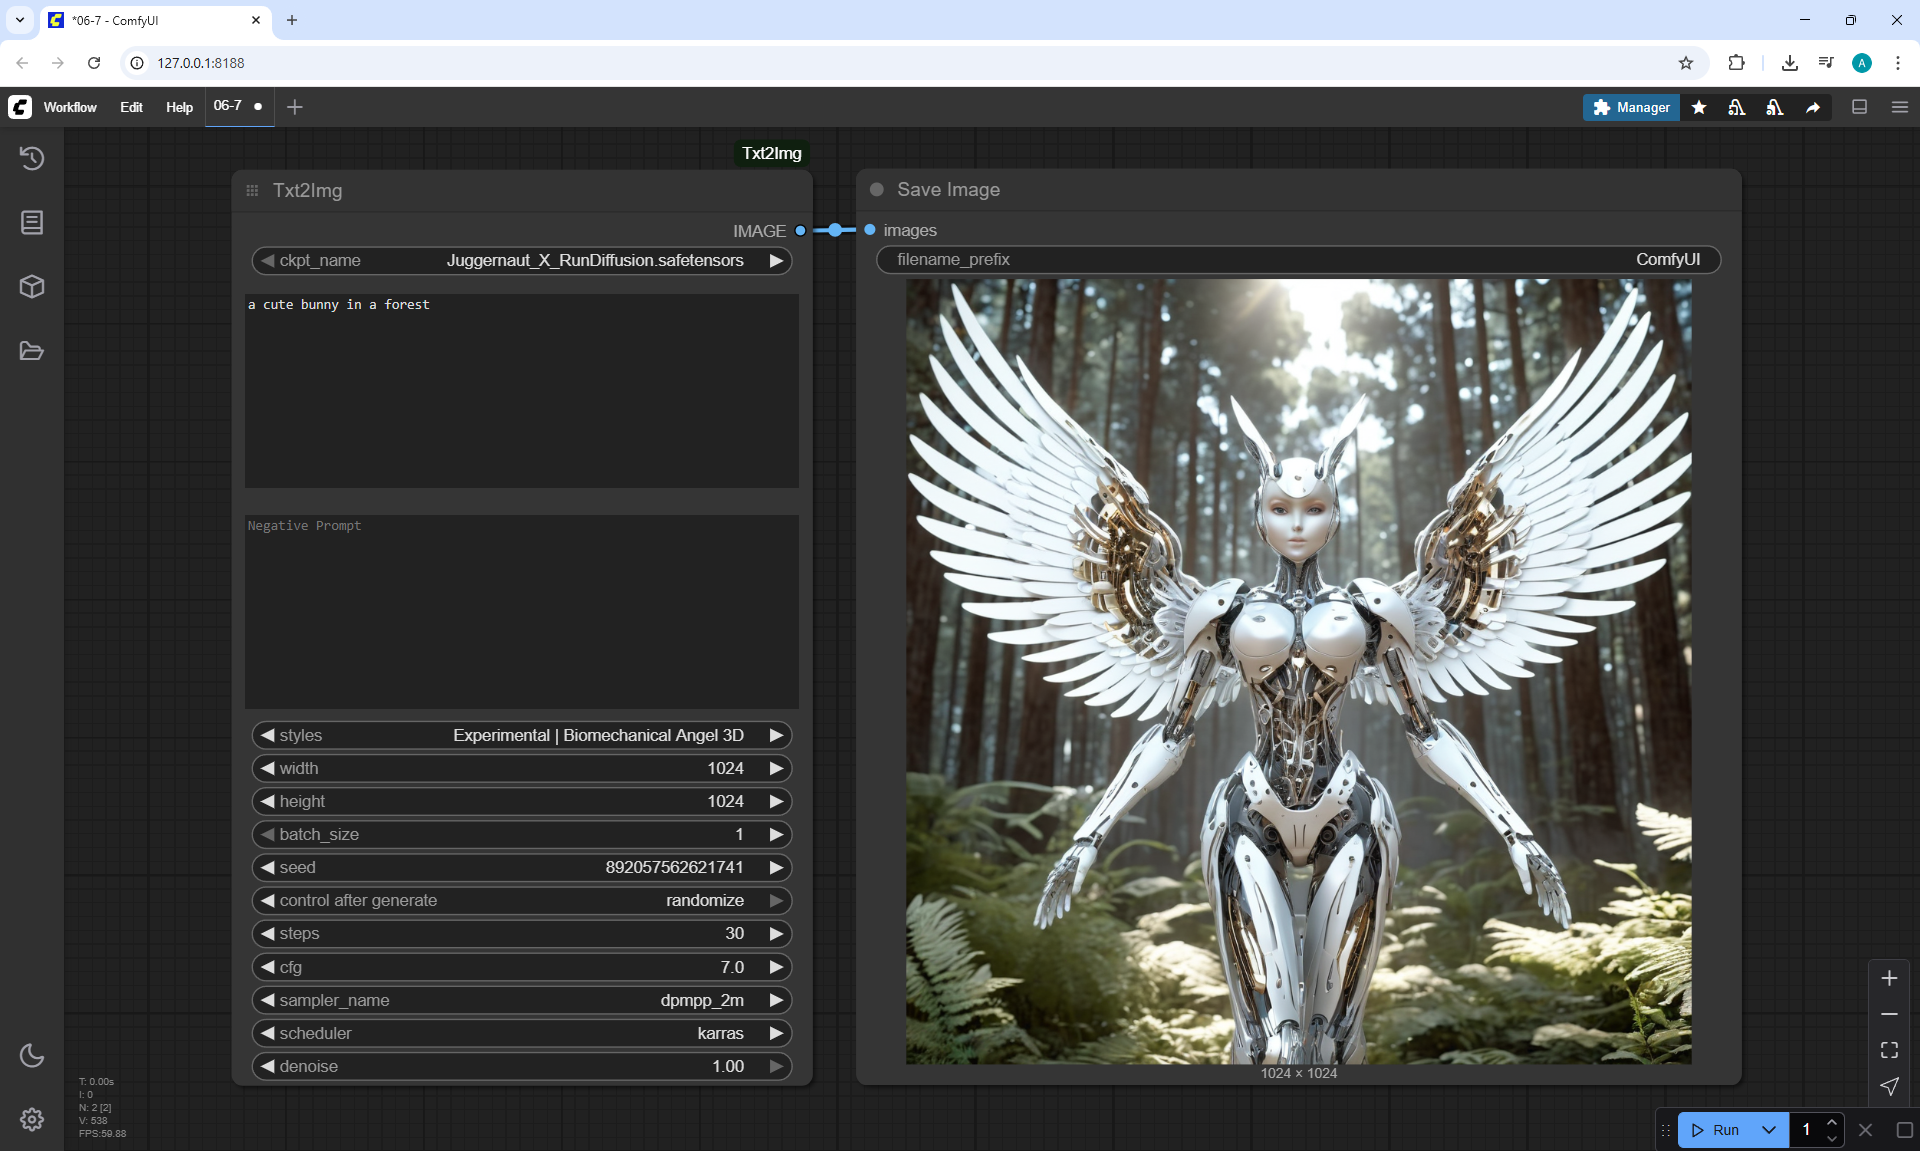The width and height of the screenshot is (1920, 1151).
Task: Click the cfg value slider
Action: pyautogui.click(x=521, y=967)
